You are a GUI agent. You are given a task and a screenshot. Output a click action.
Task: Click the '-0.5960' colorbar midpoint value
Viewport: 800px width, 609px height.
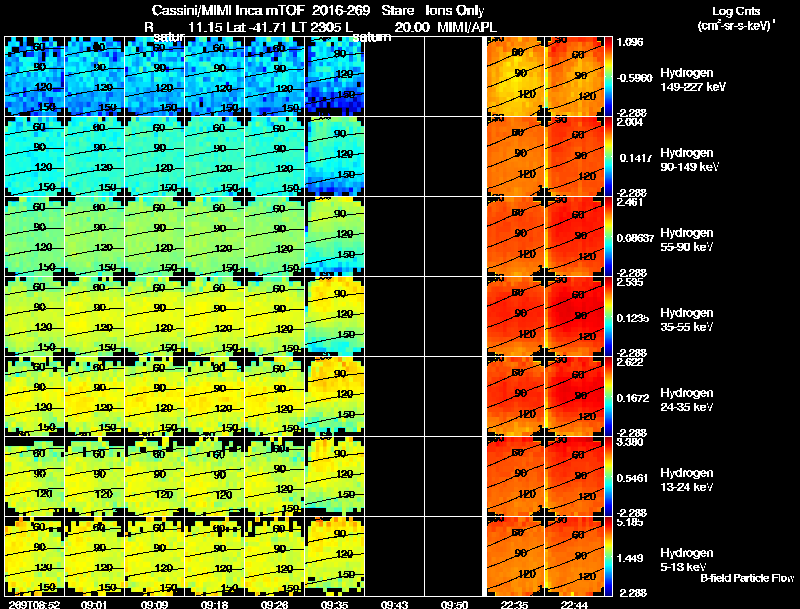point(635,78)
